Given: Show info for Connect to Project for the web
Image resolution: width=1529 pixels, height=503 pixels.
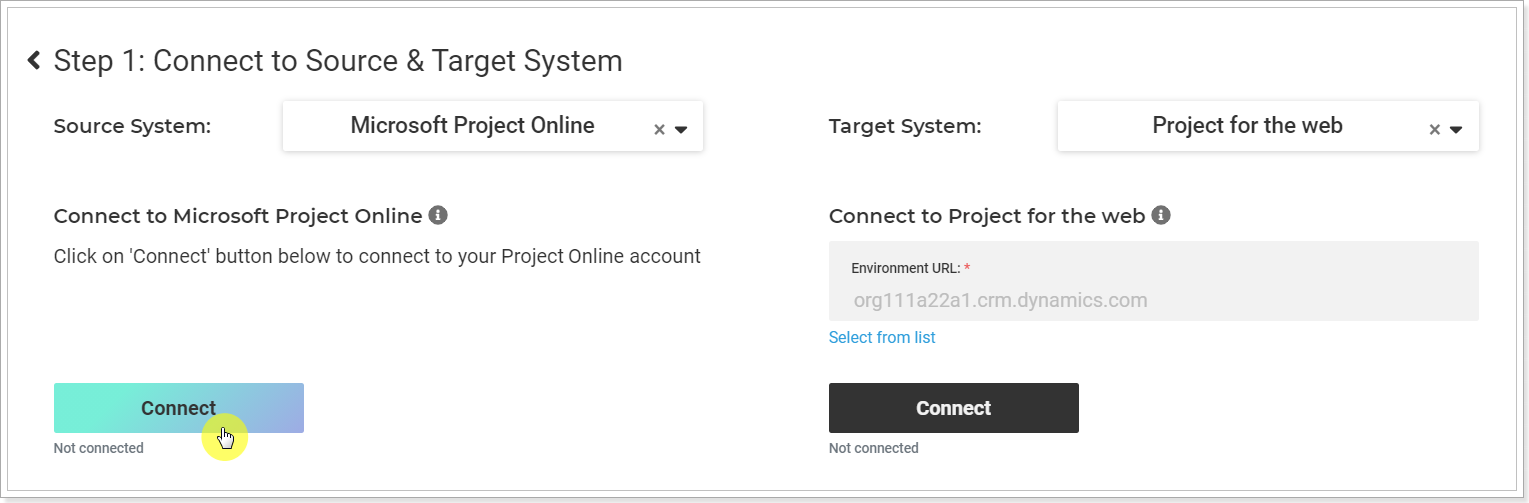Looking at the screenshot, I should pyautogui.click(x=1161, y=215).
